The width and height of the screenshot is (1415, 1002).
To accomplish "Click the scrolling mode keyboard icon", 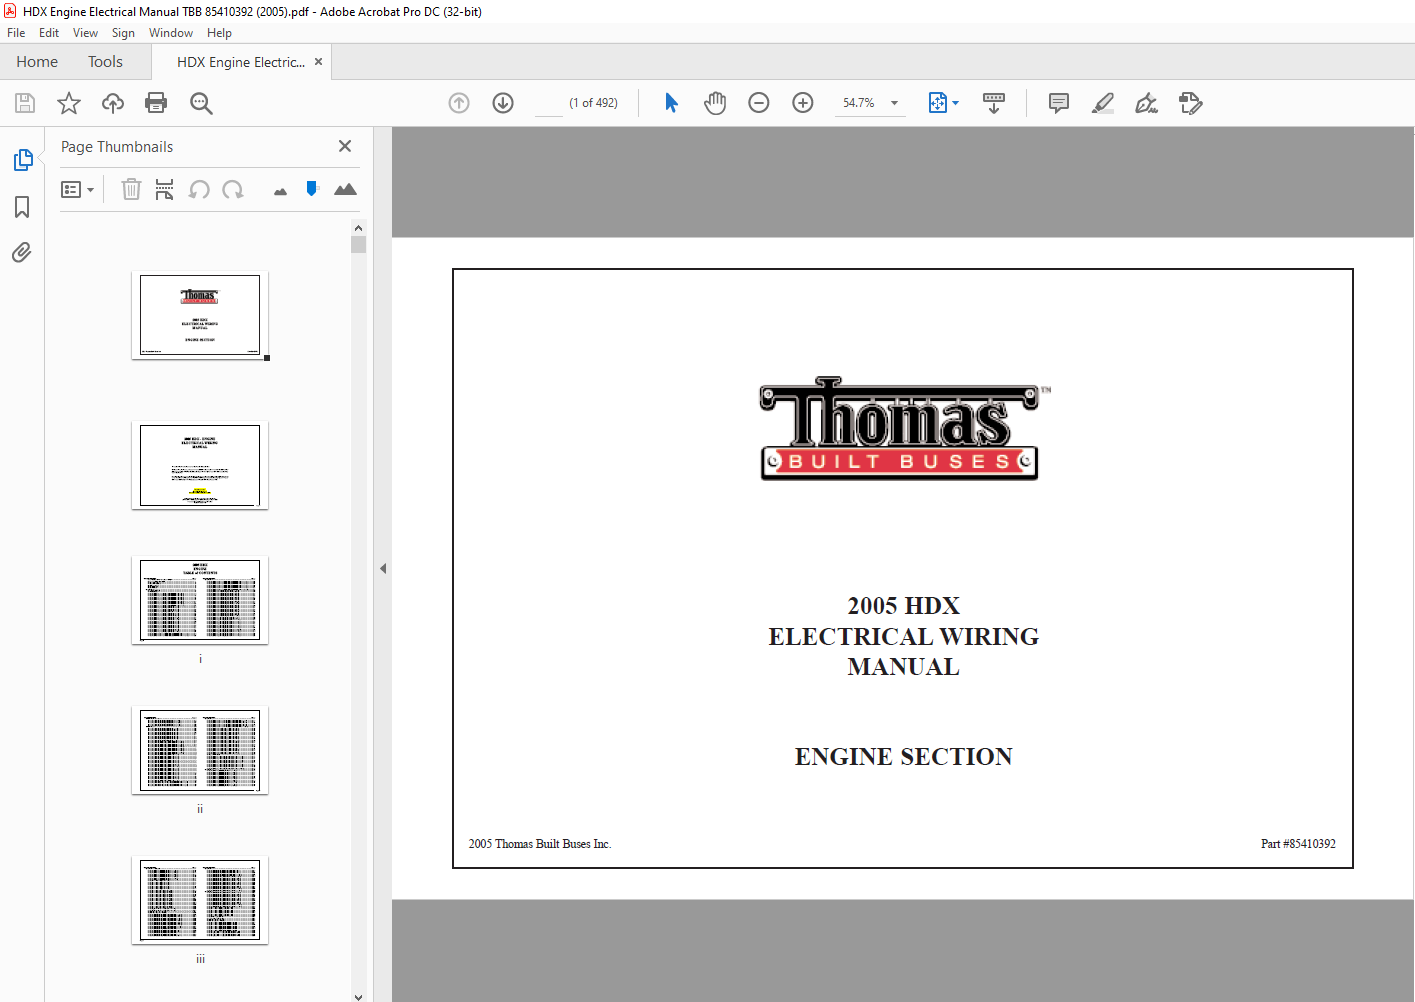I will click(x=994, y=103).
